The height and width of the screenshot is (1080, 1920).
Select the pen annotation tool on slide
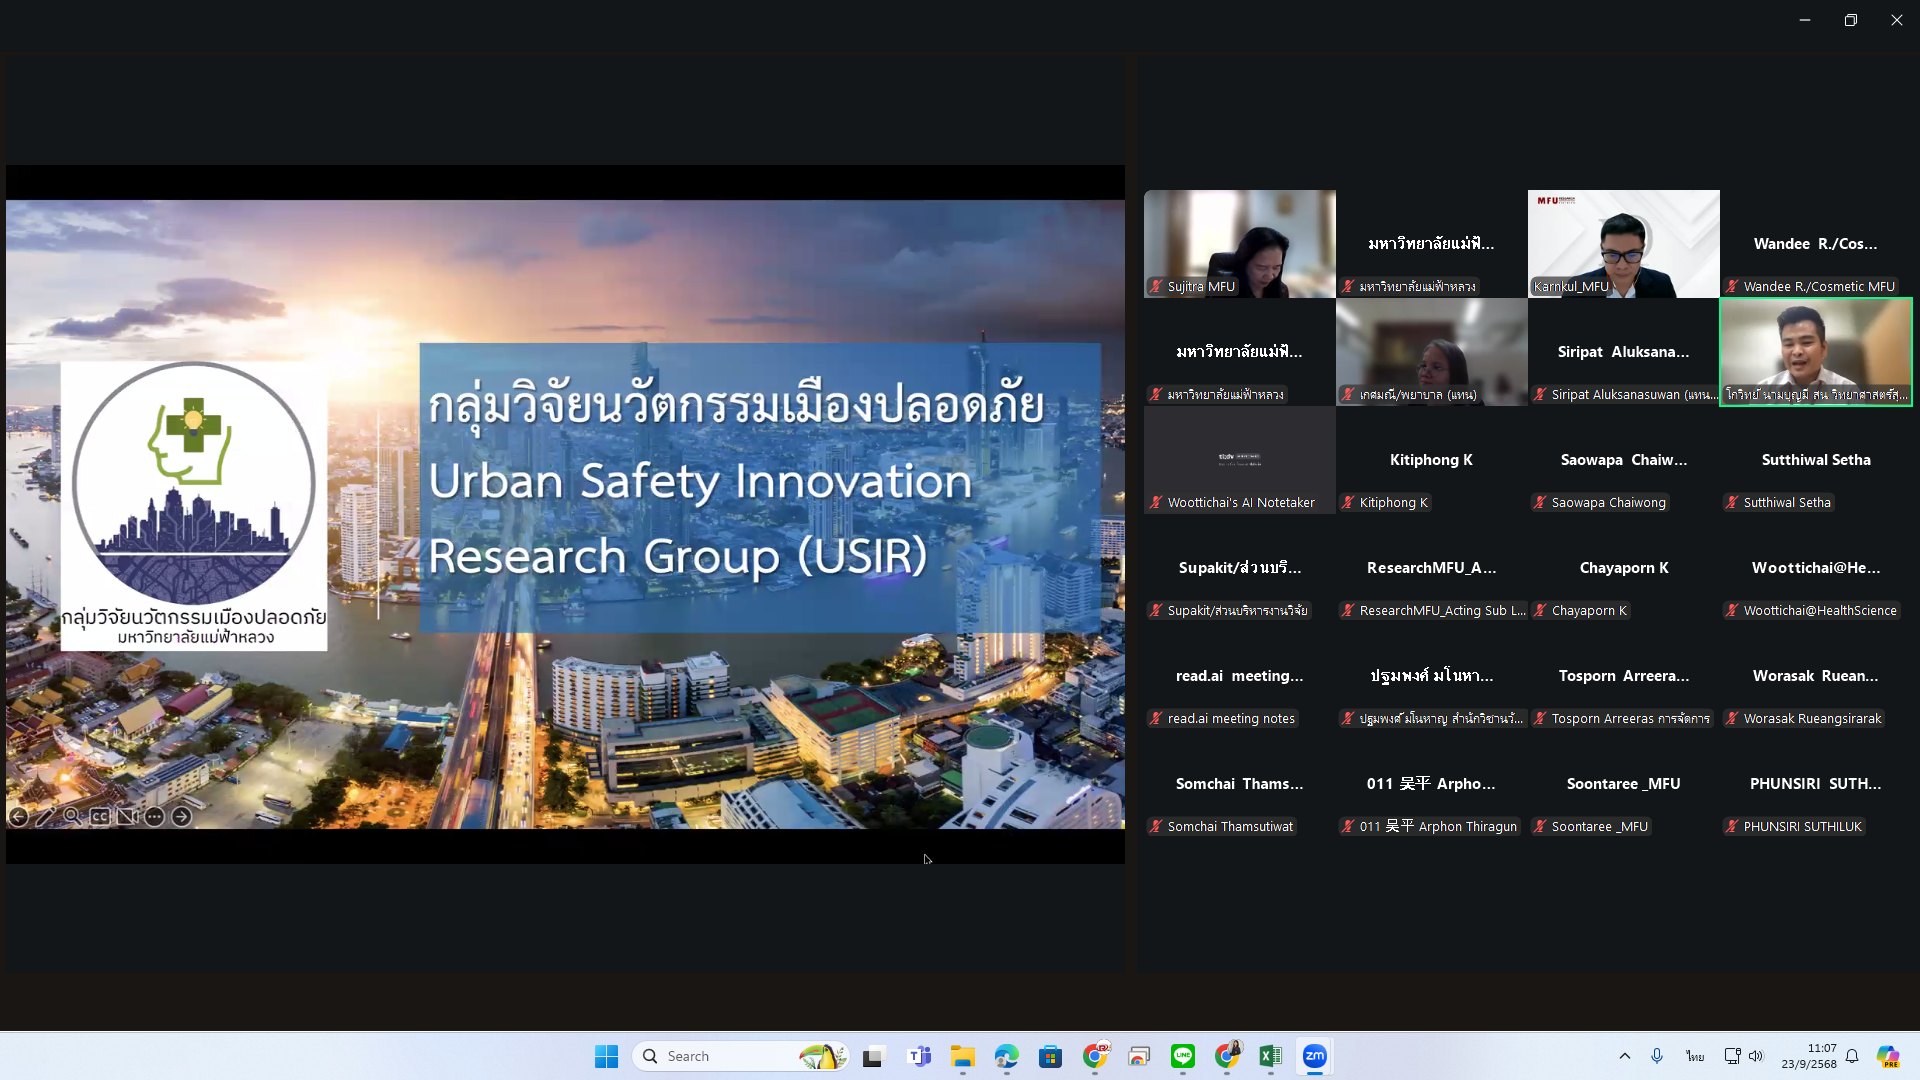point(45,817)
